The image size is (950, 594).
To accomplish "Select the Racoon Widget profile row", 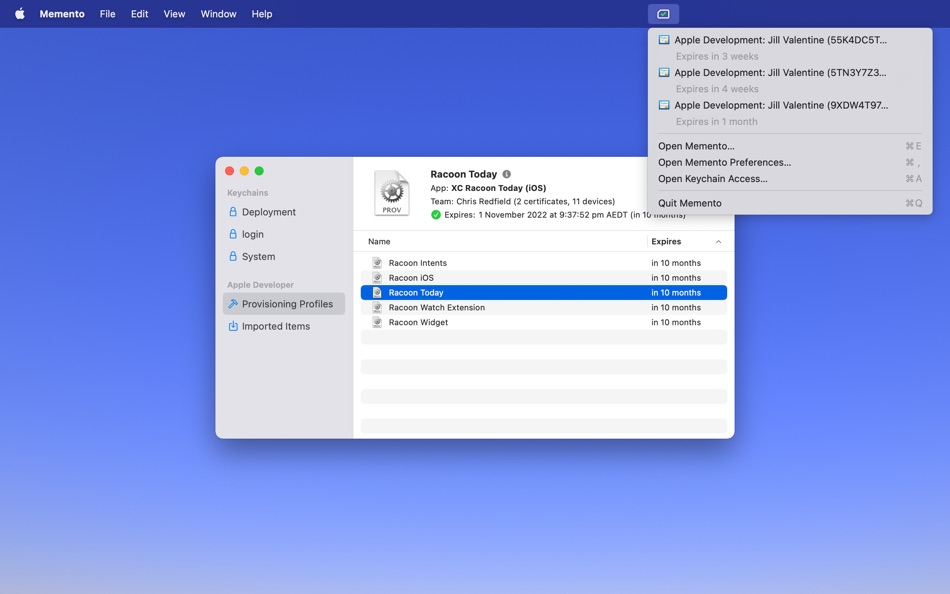I will 543,322.
